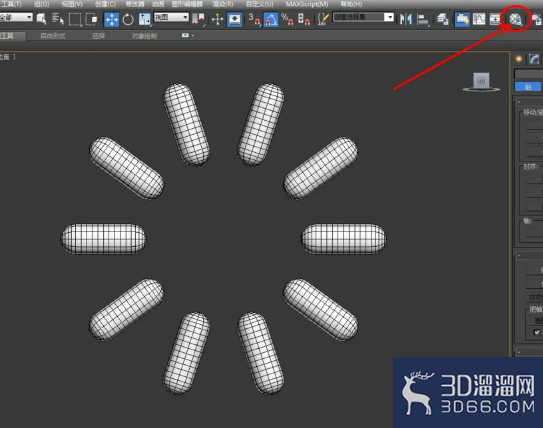Toggle the 3D Snaps magnet icon

pos(254,19)
